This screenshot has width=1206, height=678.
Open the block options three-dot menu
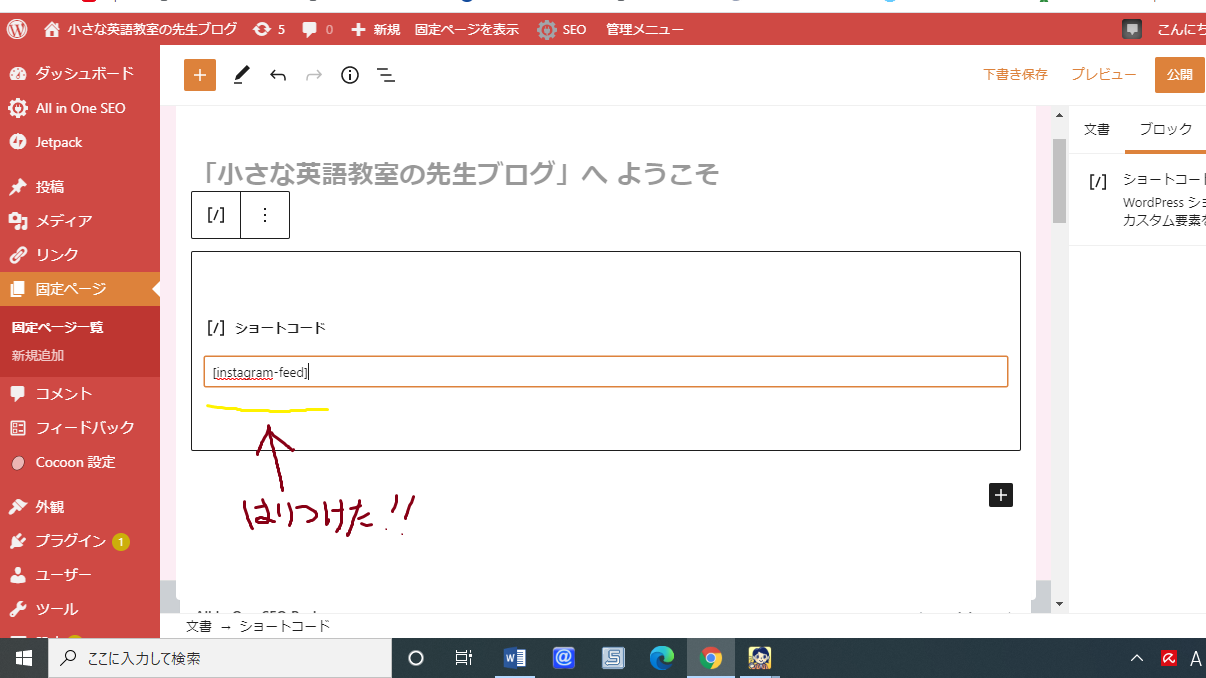[265, 215]
